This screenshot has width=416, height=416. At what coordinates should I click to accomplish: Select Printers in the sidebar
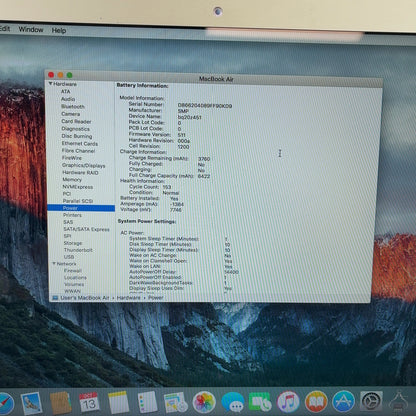[72, 215]
